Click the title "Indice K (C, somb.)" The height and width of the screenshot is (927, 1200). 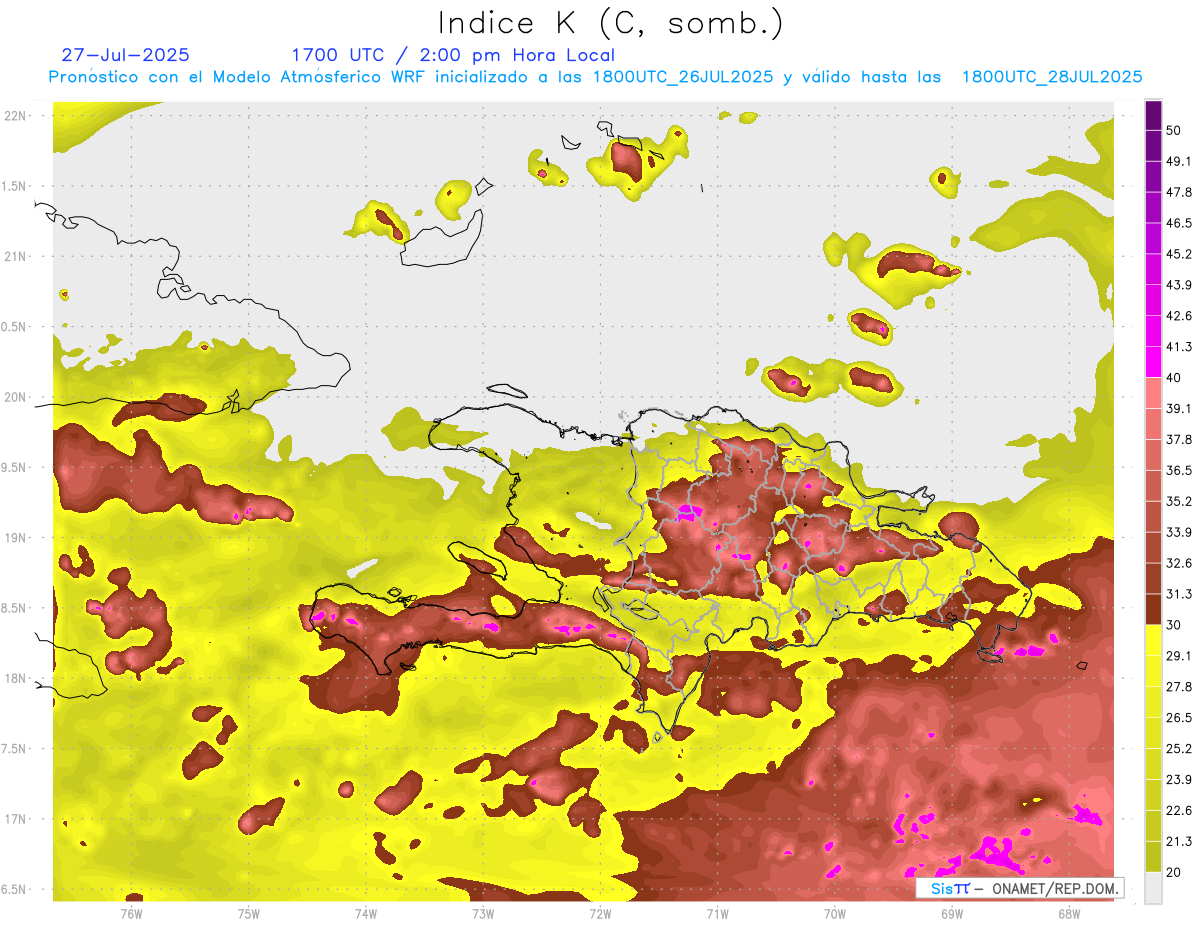tap(610, 24)
